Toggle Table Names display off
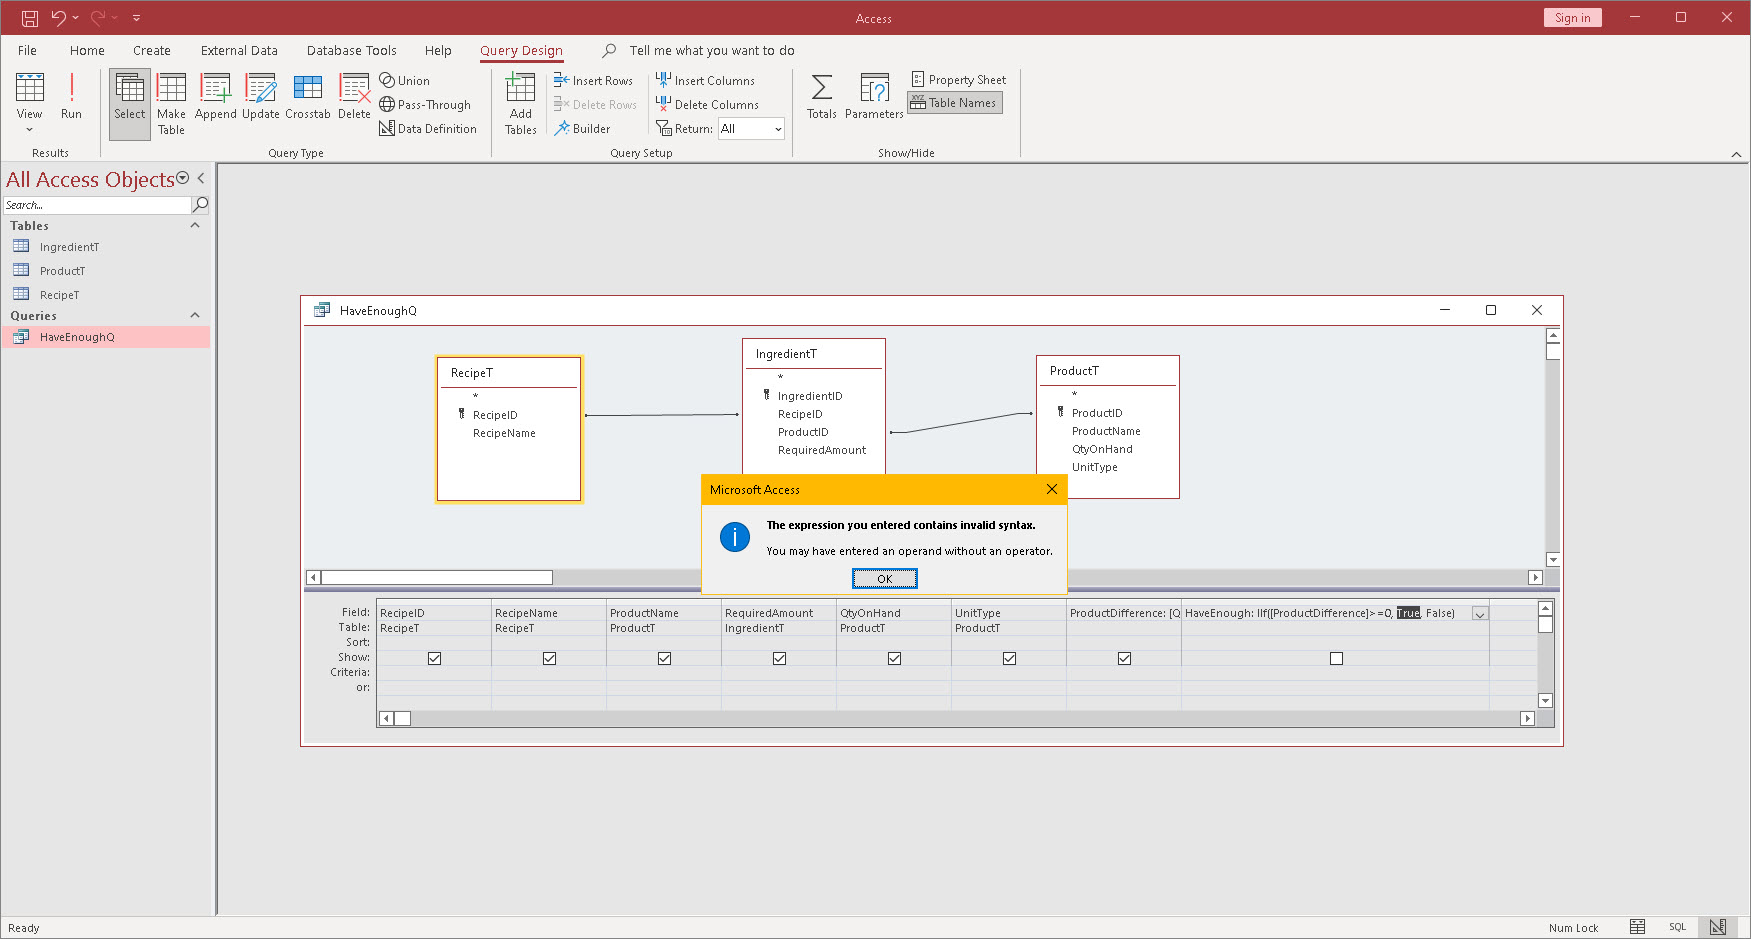Screen dimensions: 1751x939 point(953,102)
